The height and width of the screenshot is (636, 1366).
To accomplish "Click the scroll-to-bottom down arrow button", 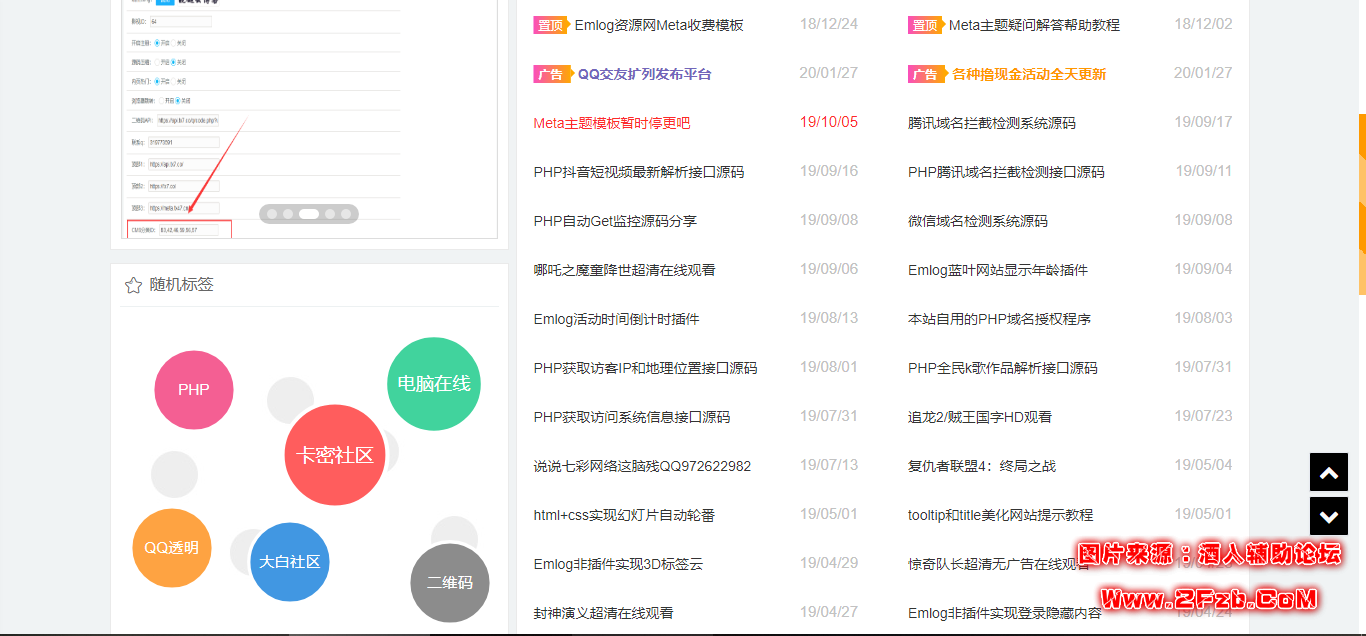I will 1328,516.
